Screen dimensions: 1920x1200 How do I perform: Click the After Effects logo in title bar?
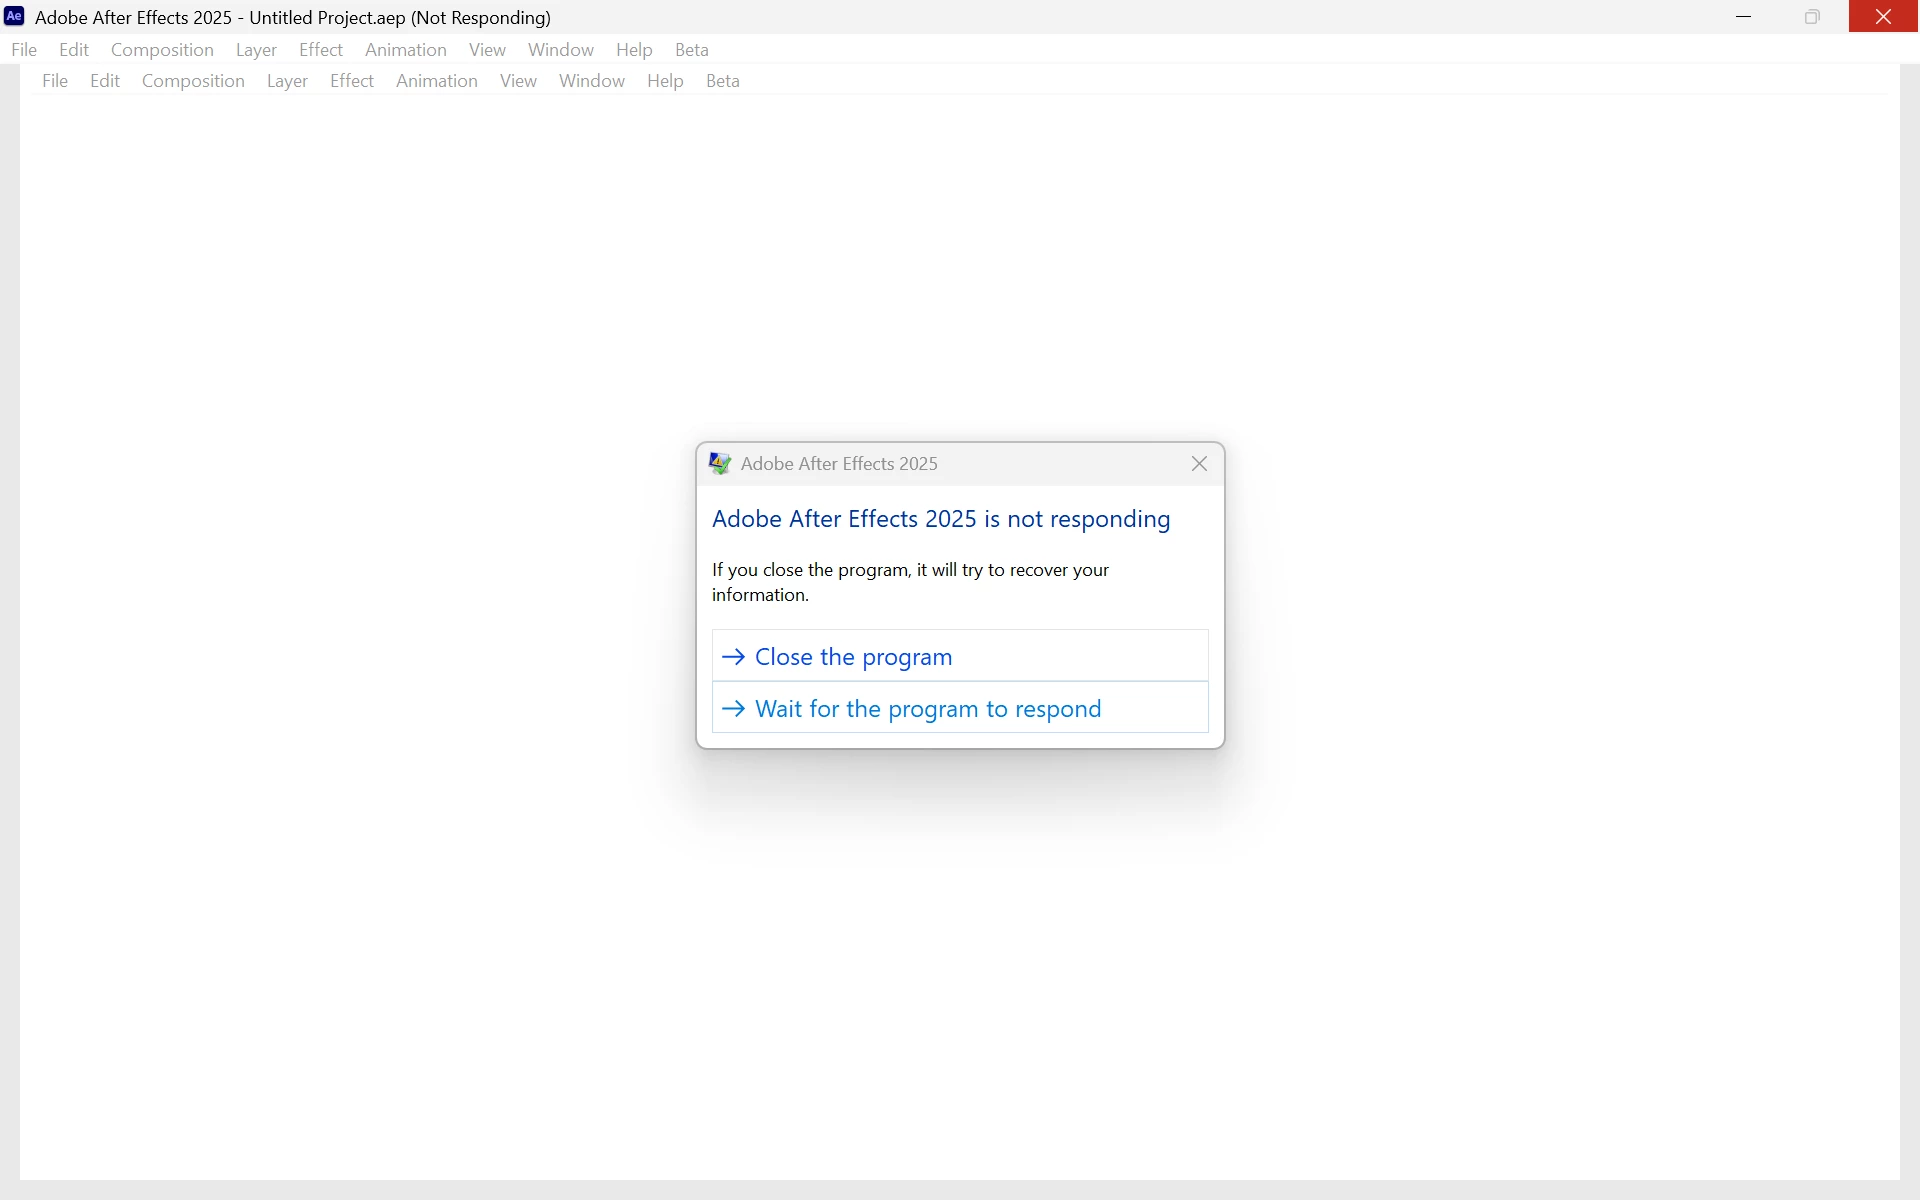click(x=14, y=17)
